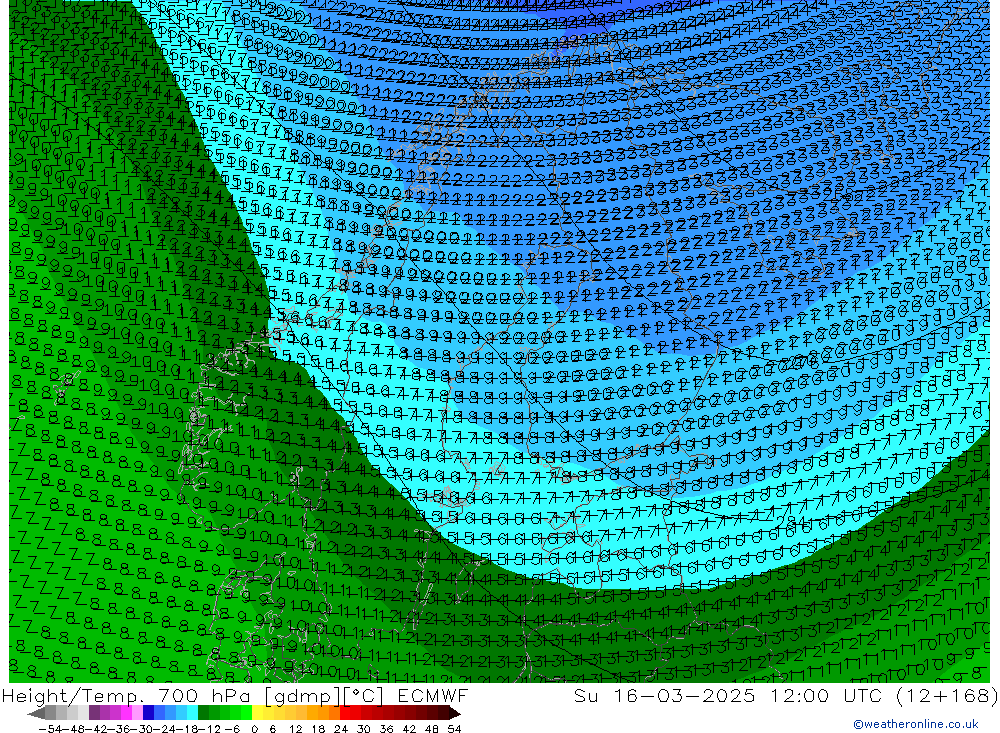Click the 0 label on the color scale
Image resolution: width=1000 pixels, height=733 pixels.
(254, 729)
